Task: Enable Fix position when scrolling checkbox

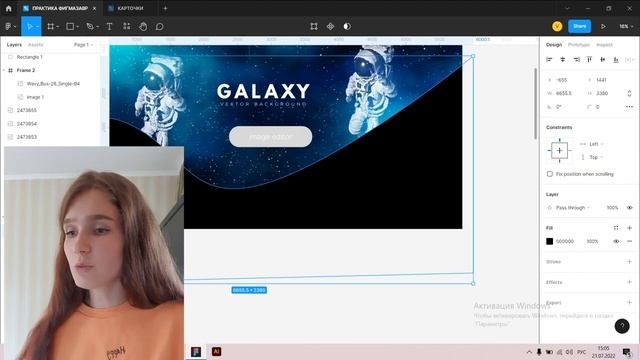Action: (550, 174)
